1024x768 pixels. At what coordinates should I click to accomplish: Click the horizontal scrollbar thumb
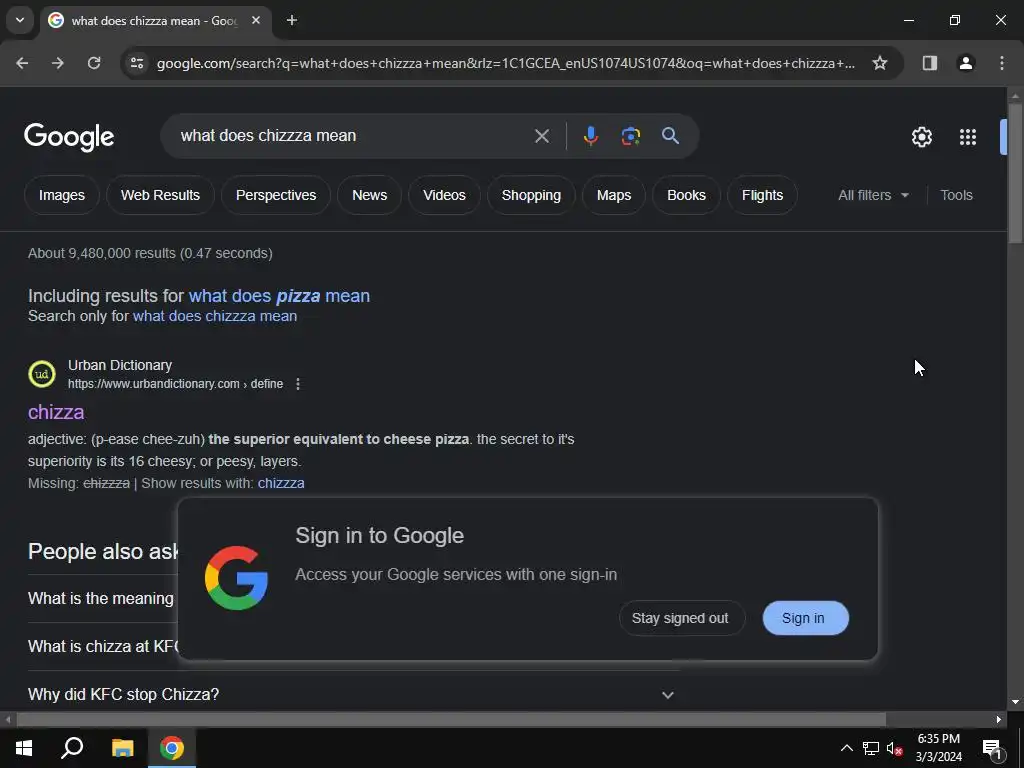[451, 720]
